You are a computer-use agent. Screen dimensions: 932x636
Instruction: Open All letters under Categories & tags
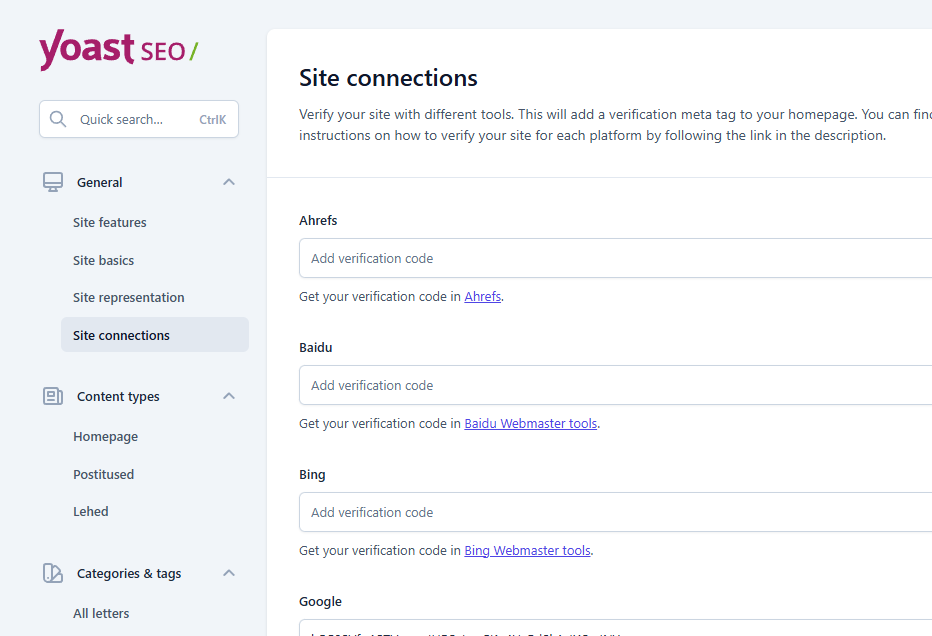(x=101, y=613)
